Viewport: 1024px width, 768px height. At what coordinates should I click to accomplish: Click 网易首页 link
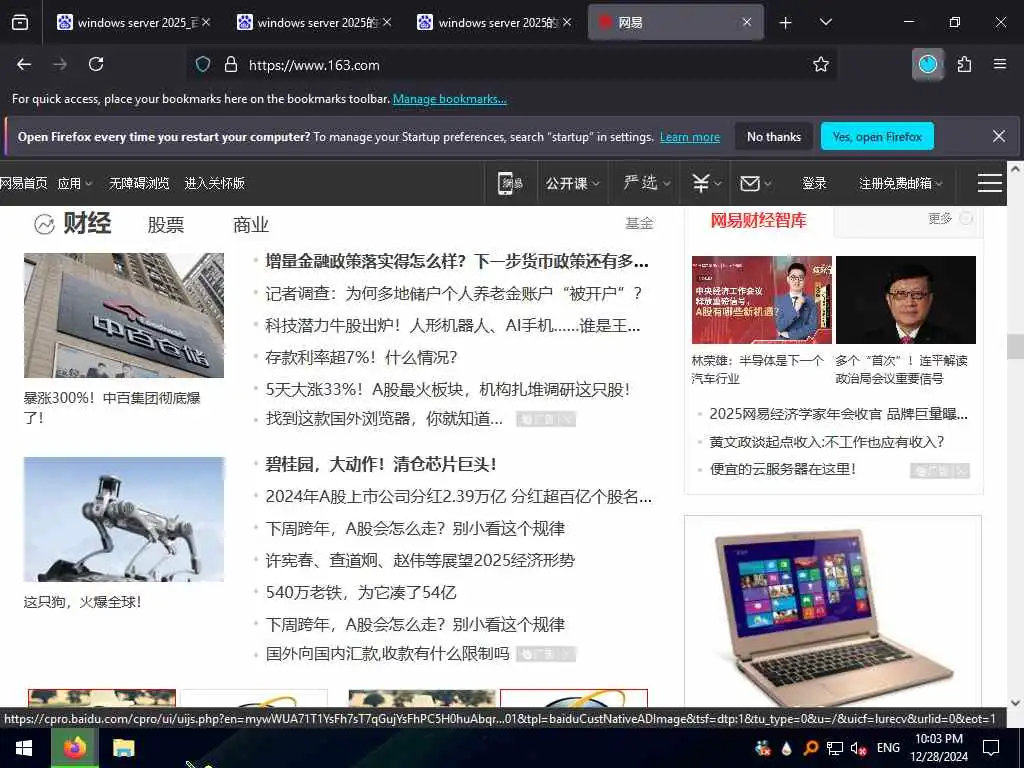[x=24, y=184]
